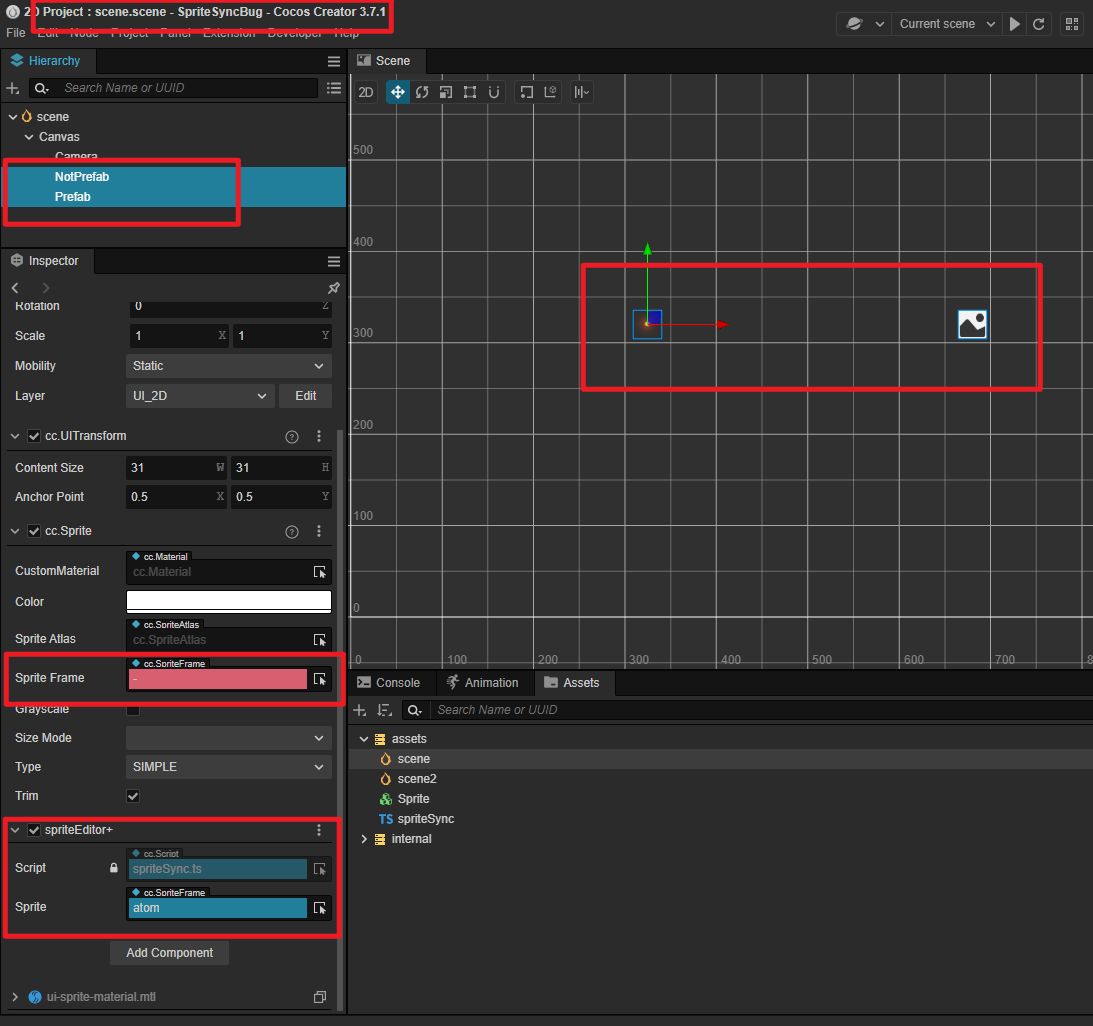Enable the Grayscale checkbox
1093x1026 pixels.
click(133, 710)
